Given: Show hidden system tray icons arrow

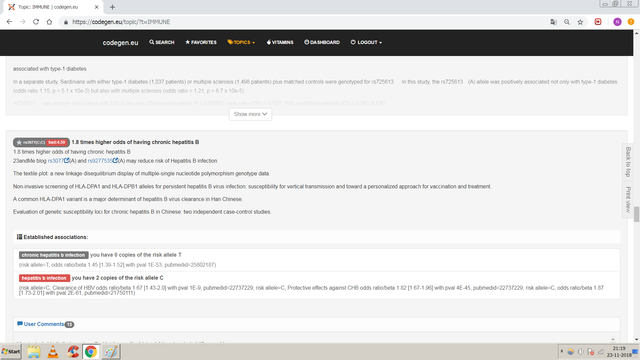Looking at the screenshot, I should (x=562, y=351).
